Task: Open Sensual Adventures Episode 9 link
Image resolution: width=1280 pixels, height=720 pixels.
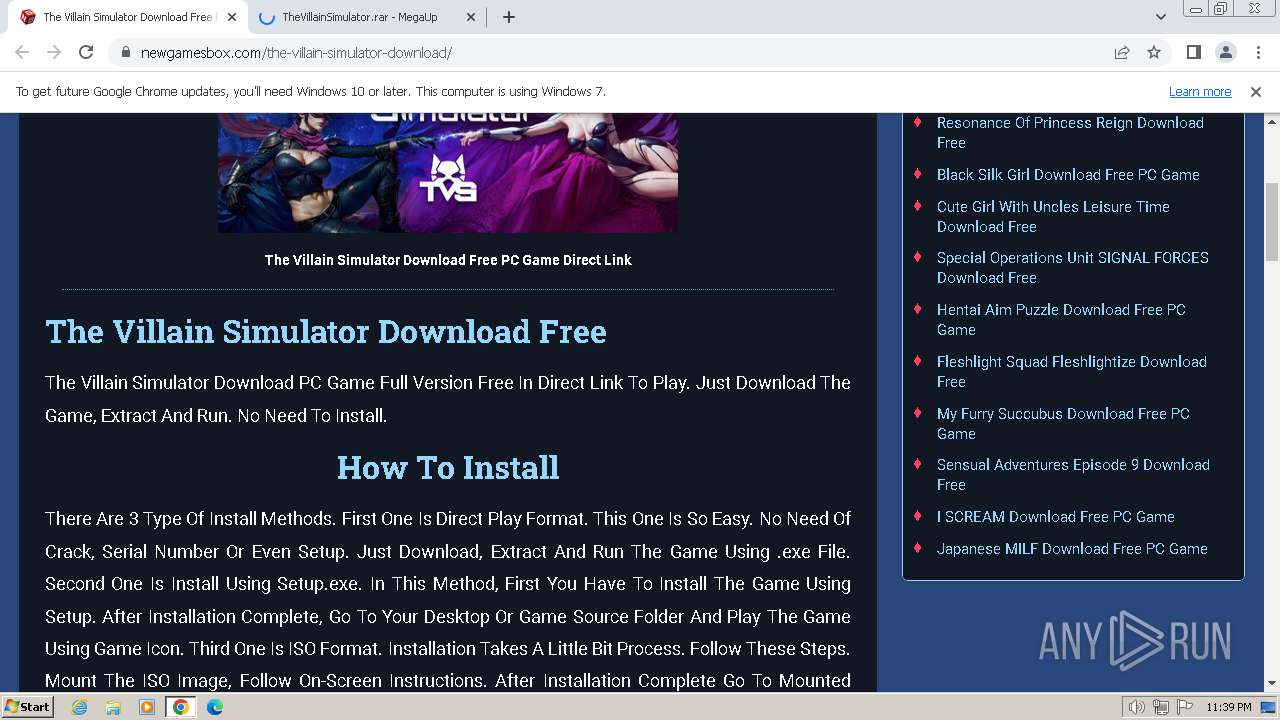Action: (1073, 475)
